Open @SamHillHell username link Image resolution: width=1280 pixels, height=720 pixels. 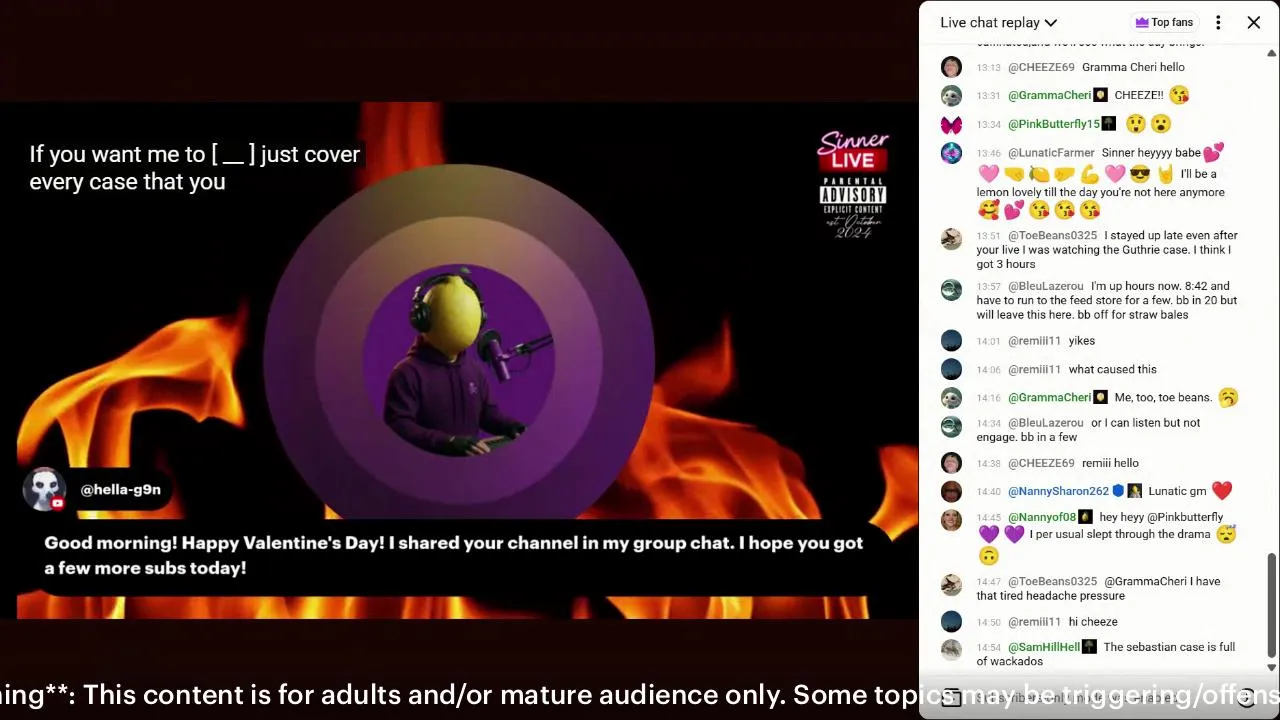(x=1044, y=647)
